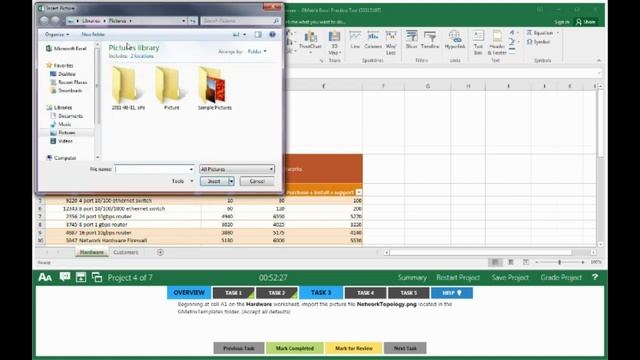640x360 pixels.
Task: Insert a Line sparkline from the ribbon
Action: [x=355, y=40]
